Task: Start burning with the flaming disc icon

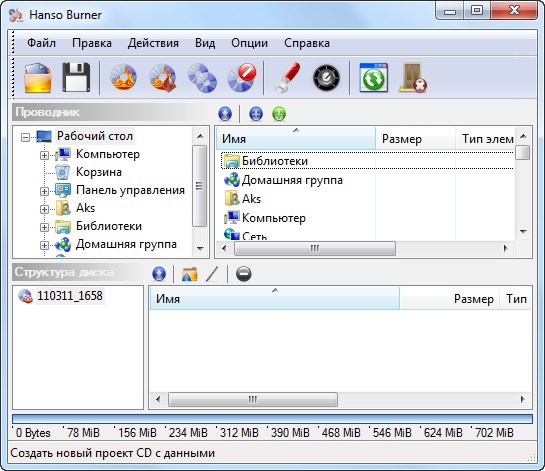Action: (123, 77)
